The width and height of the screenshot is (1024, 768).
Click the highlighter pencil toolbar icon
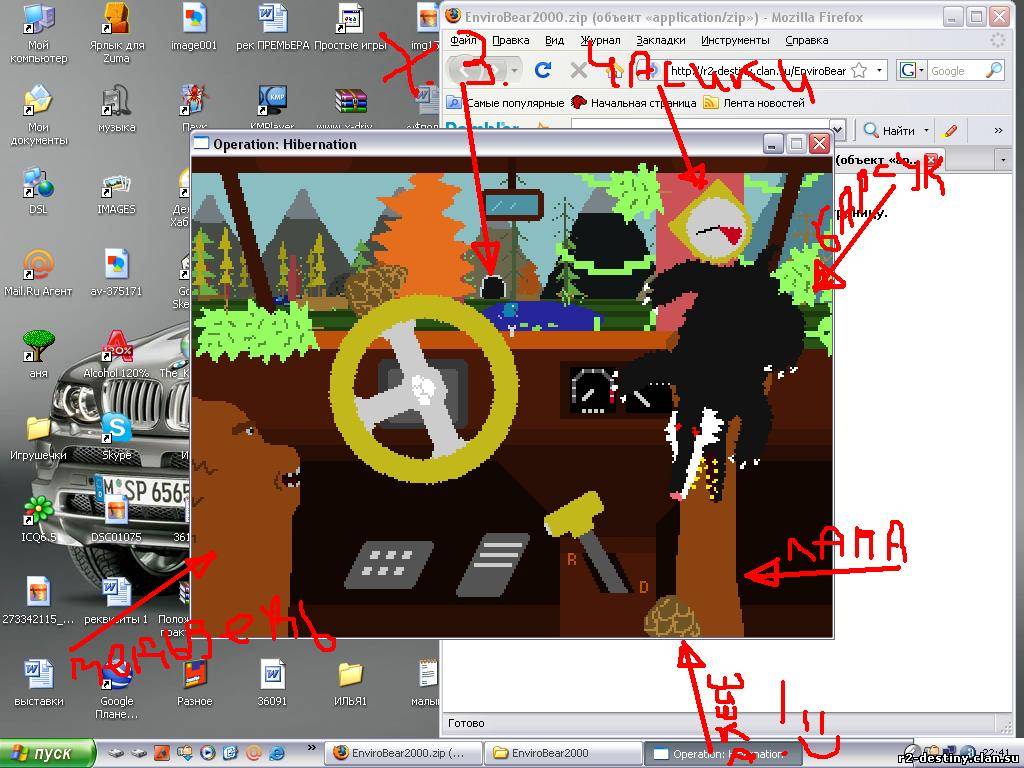[x=950, y=131]
